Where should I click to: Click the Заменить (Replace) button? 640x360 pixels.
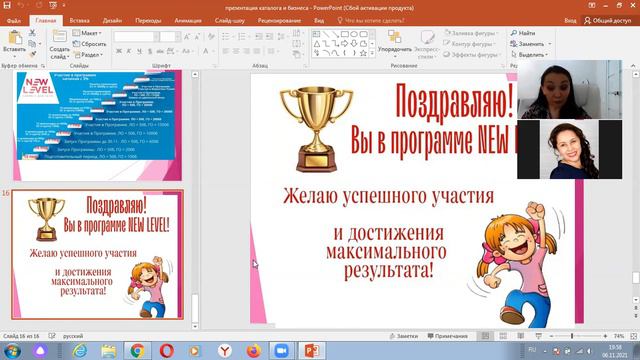point(527,44)
